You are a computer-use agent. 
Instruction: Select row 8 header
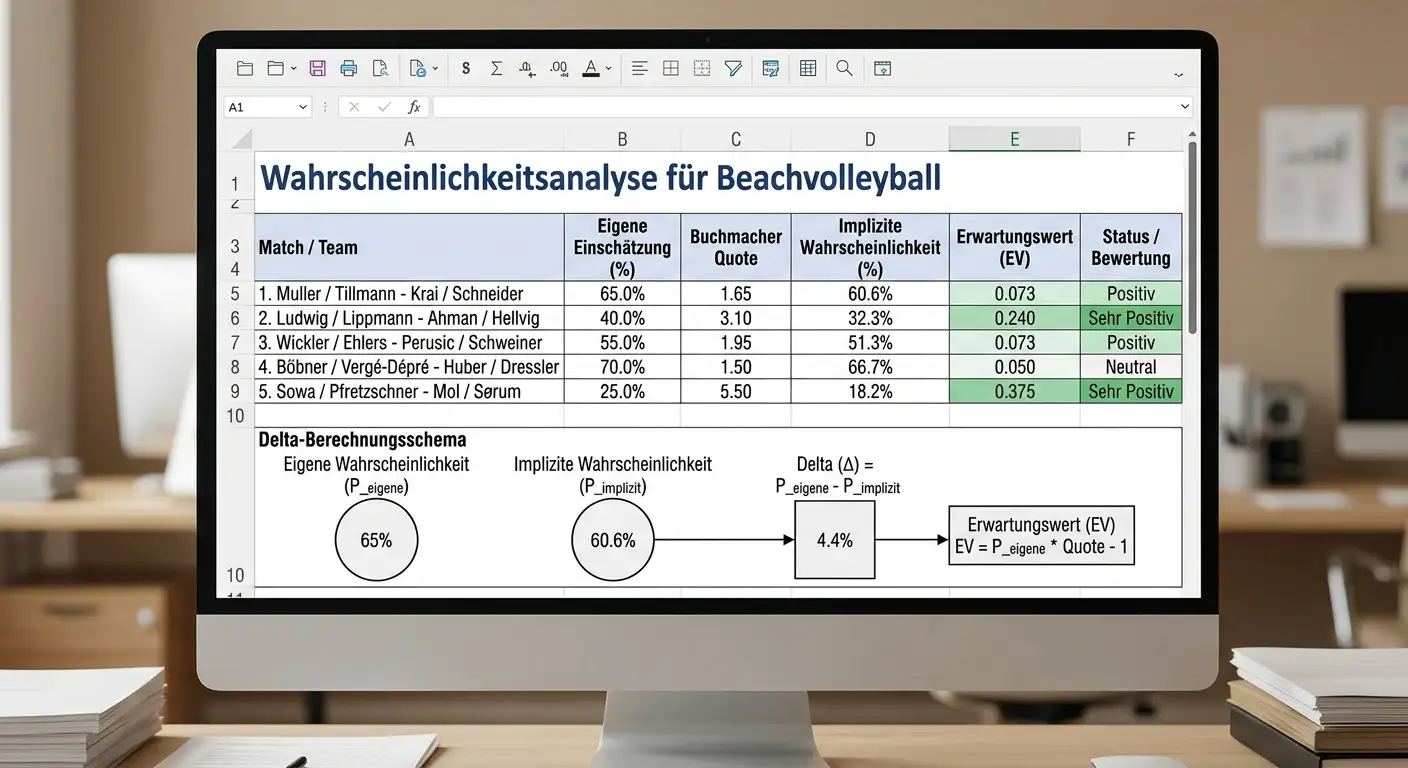tap(236, 367)
